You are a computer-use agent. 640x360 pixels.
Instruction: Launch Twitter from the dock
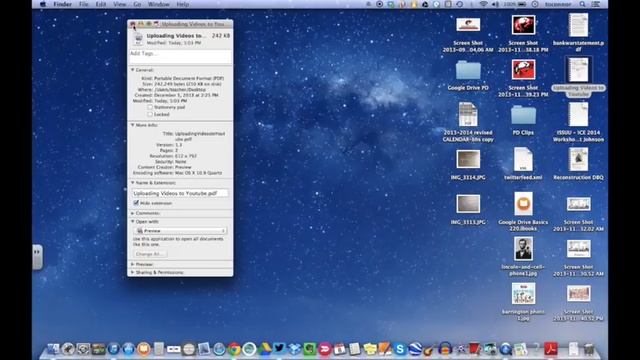click(x=279, y=349)
